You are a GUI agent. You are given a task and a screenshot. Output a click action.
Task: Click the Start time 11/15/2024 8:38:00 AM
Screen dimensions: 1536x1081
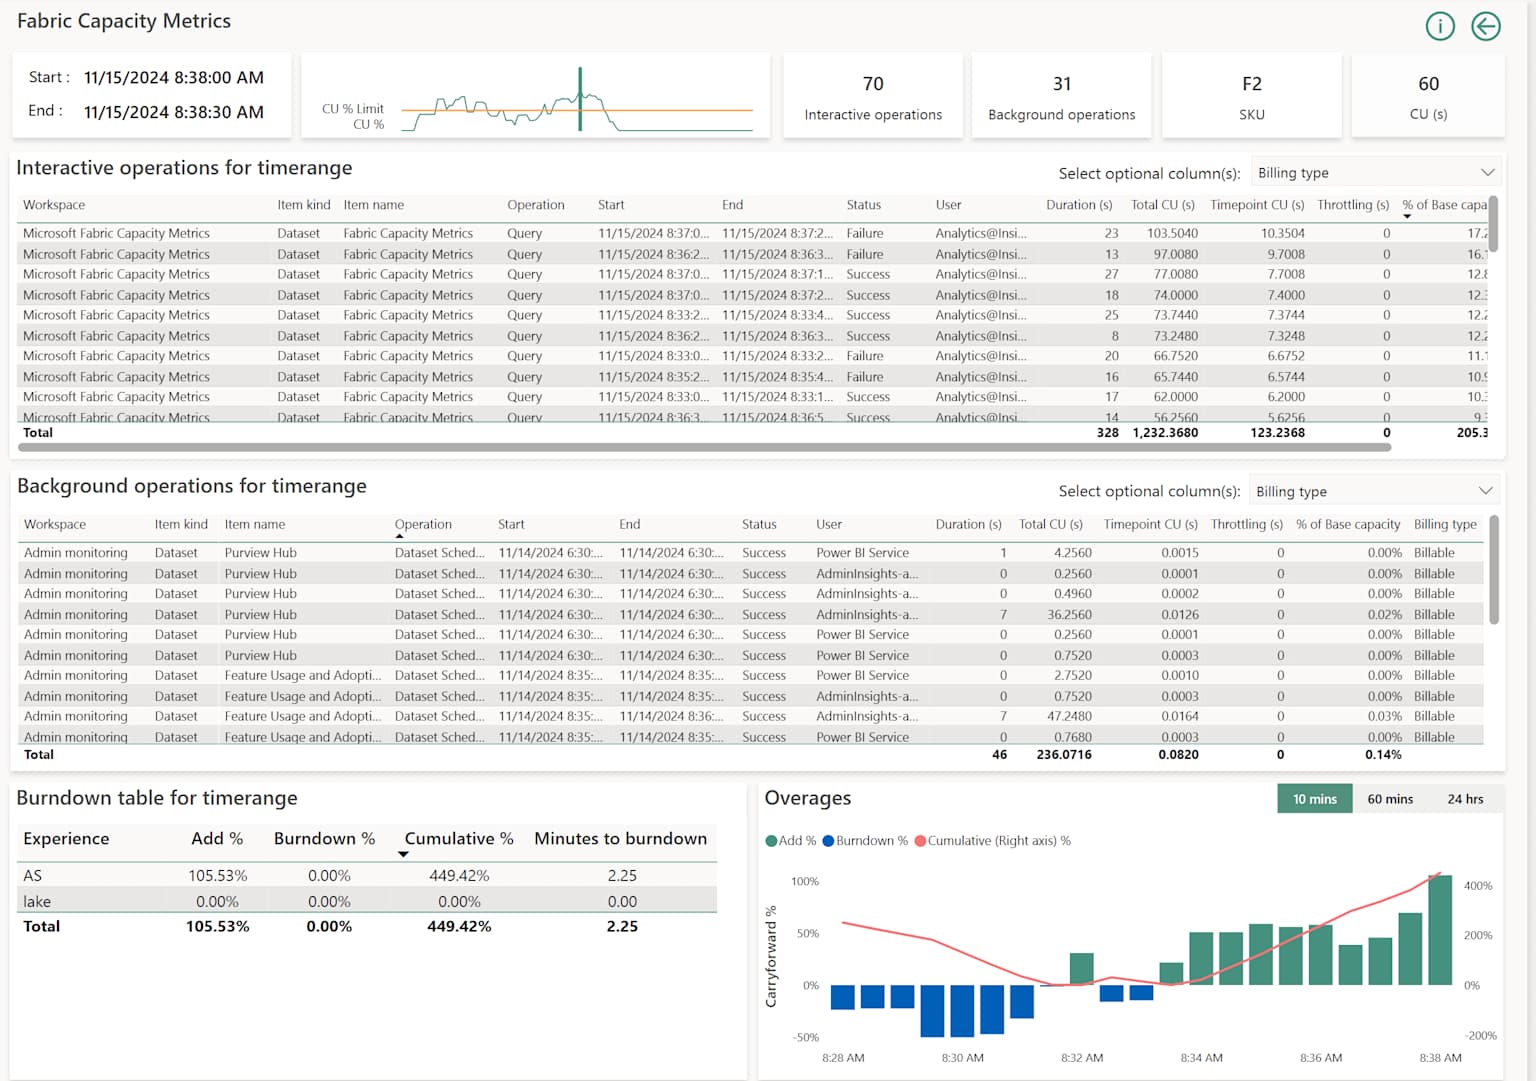click(x=174, y=77)
